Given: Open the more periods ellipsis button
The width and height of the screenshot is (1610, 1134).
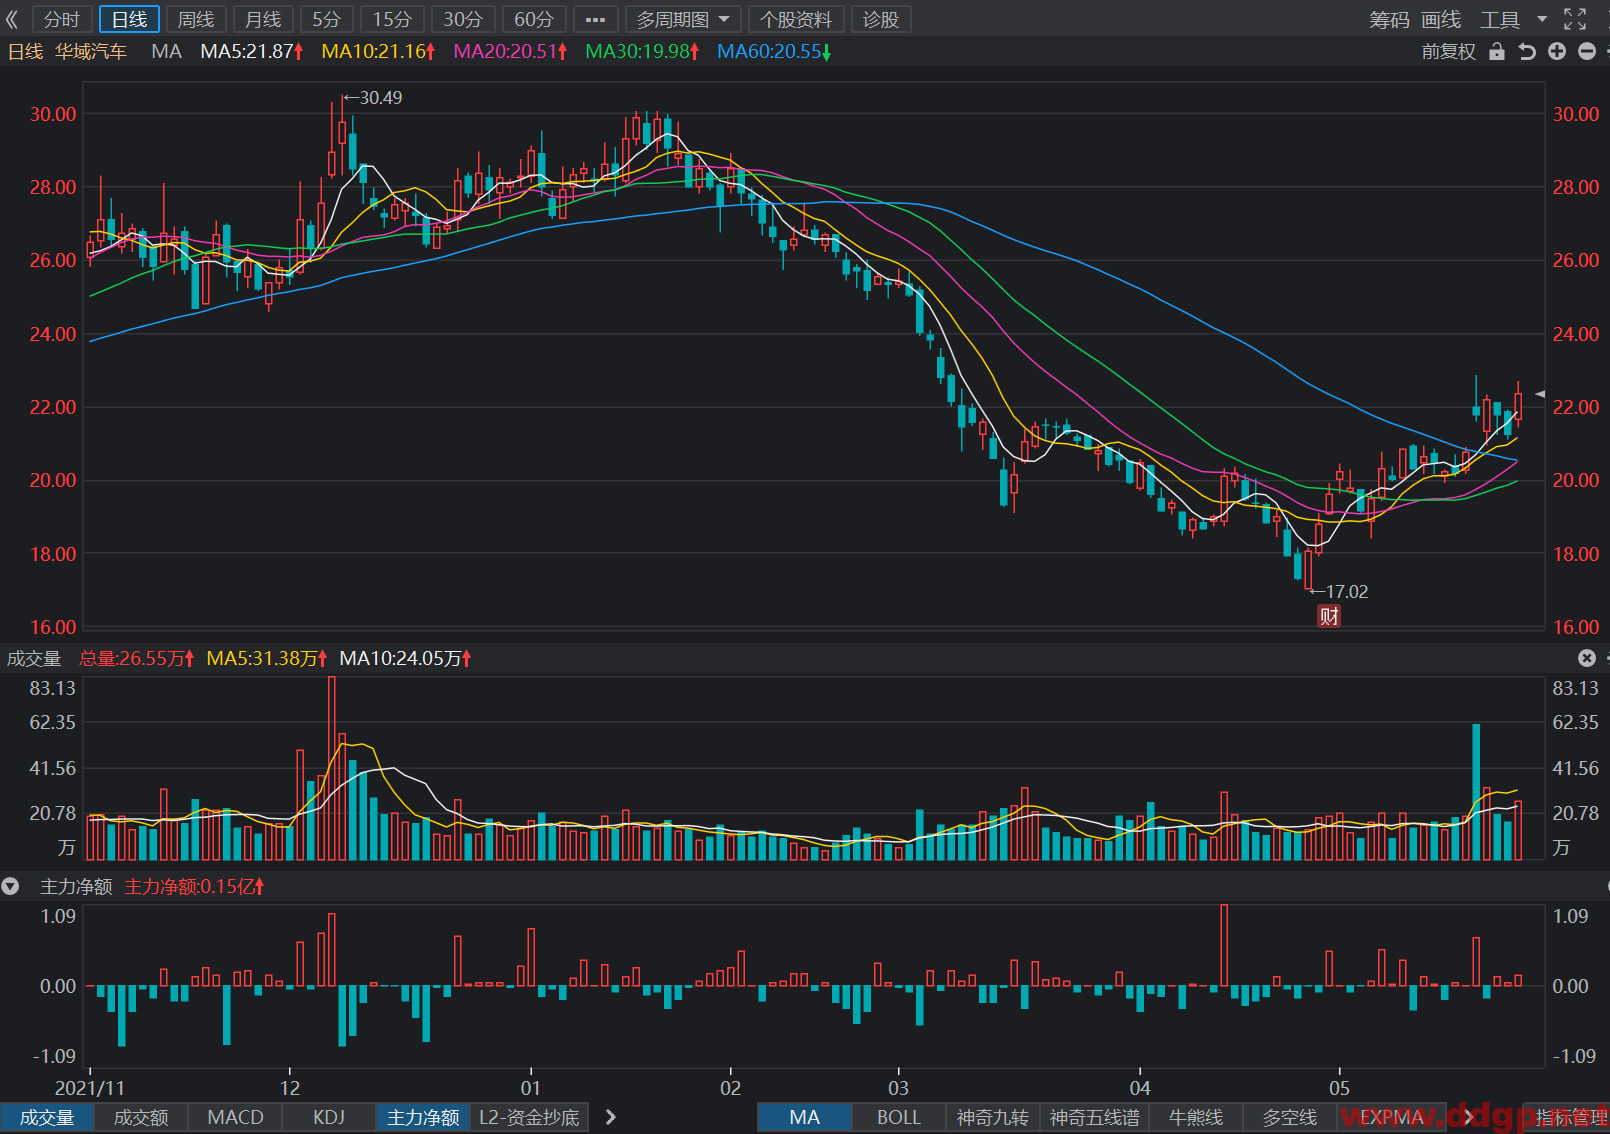Looking at the screenshot, I should pos(595,19).
